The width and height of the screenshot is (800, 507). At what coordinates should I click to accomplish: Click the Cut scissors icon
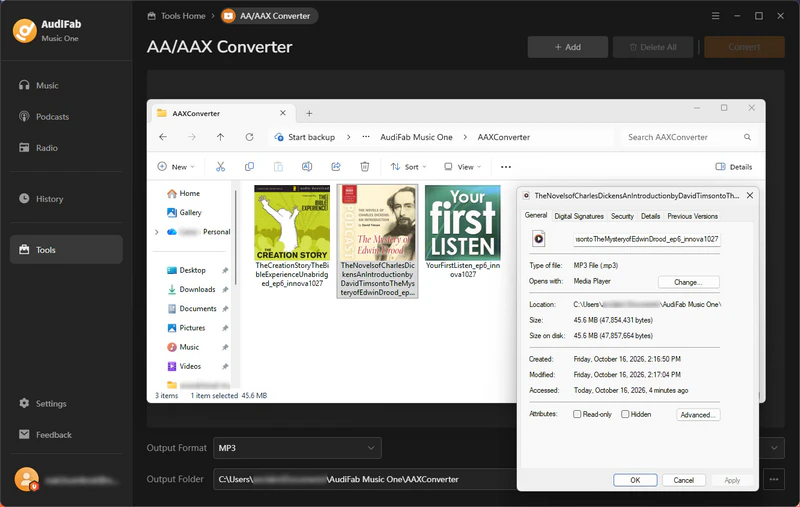[x=220, y=167]
